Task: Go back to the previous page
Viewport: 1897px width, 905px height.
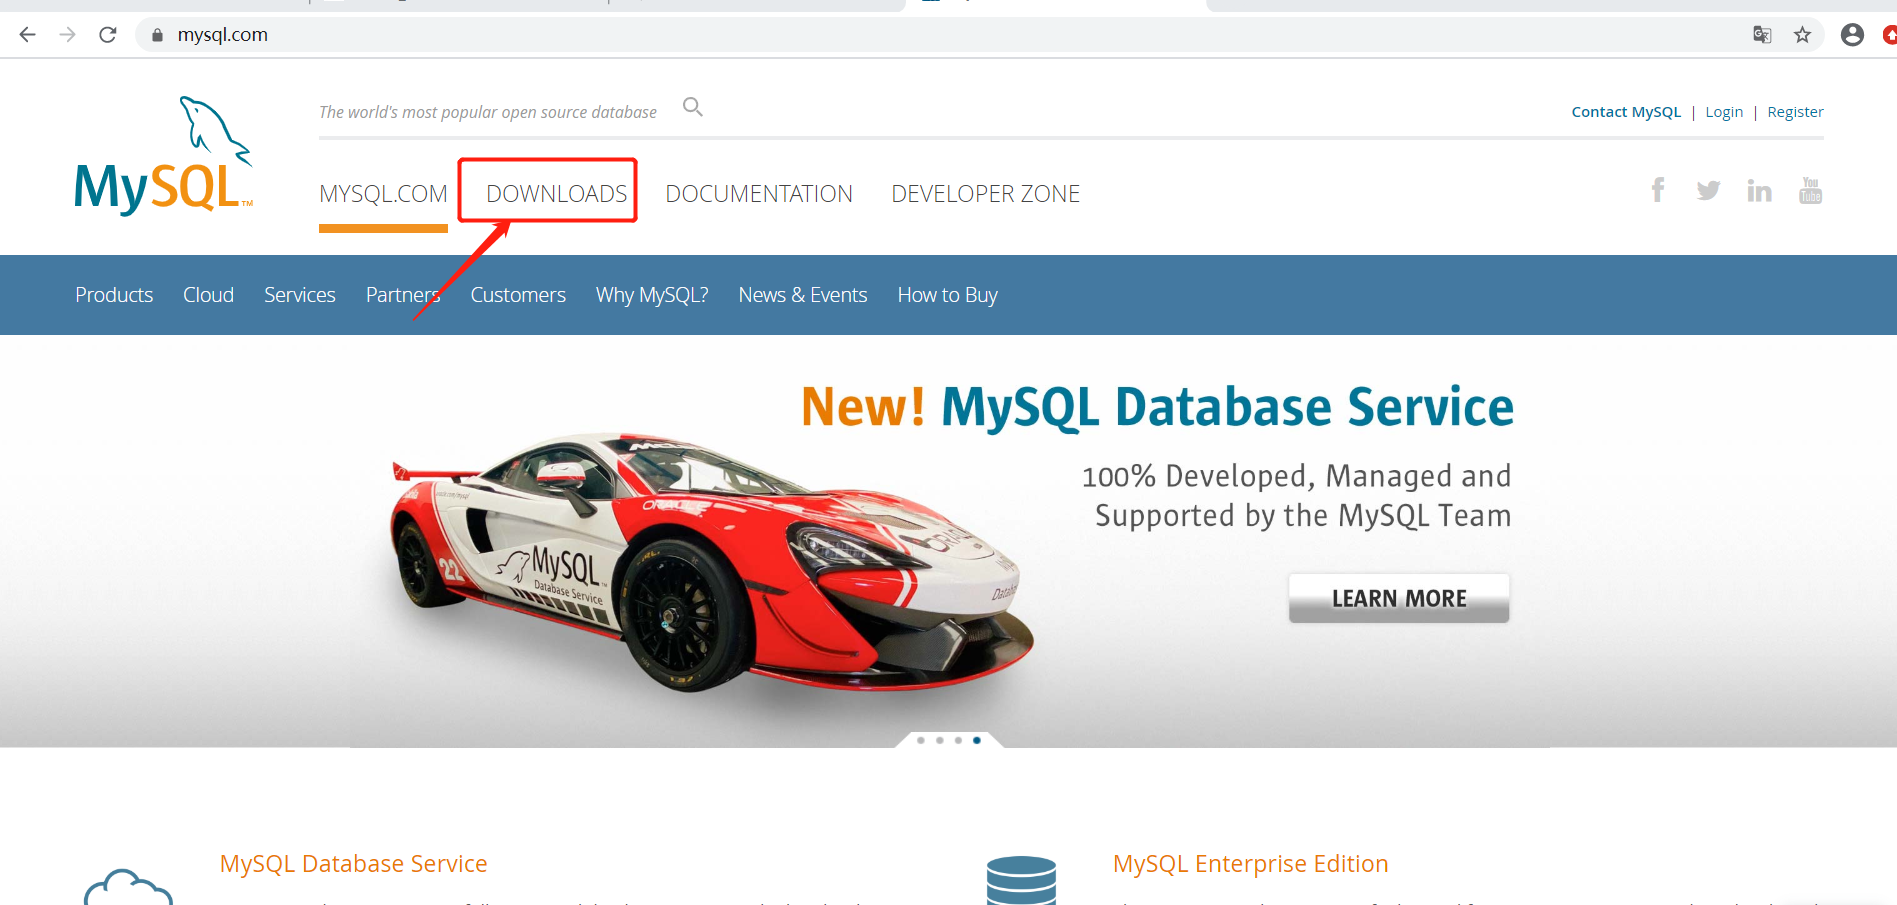Action: [x=27, y=35]
